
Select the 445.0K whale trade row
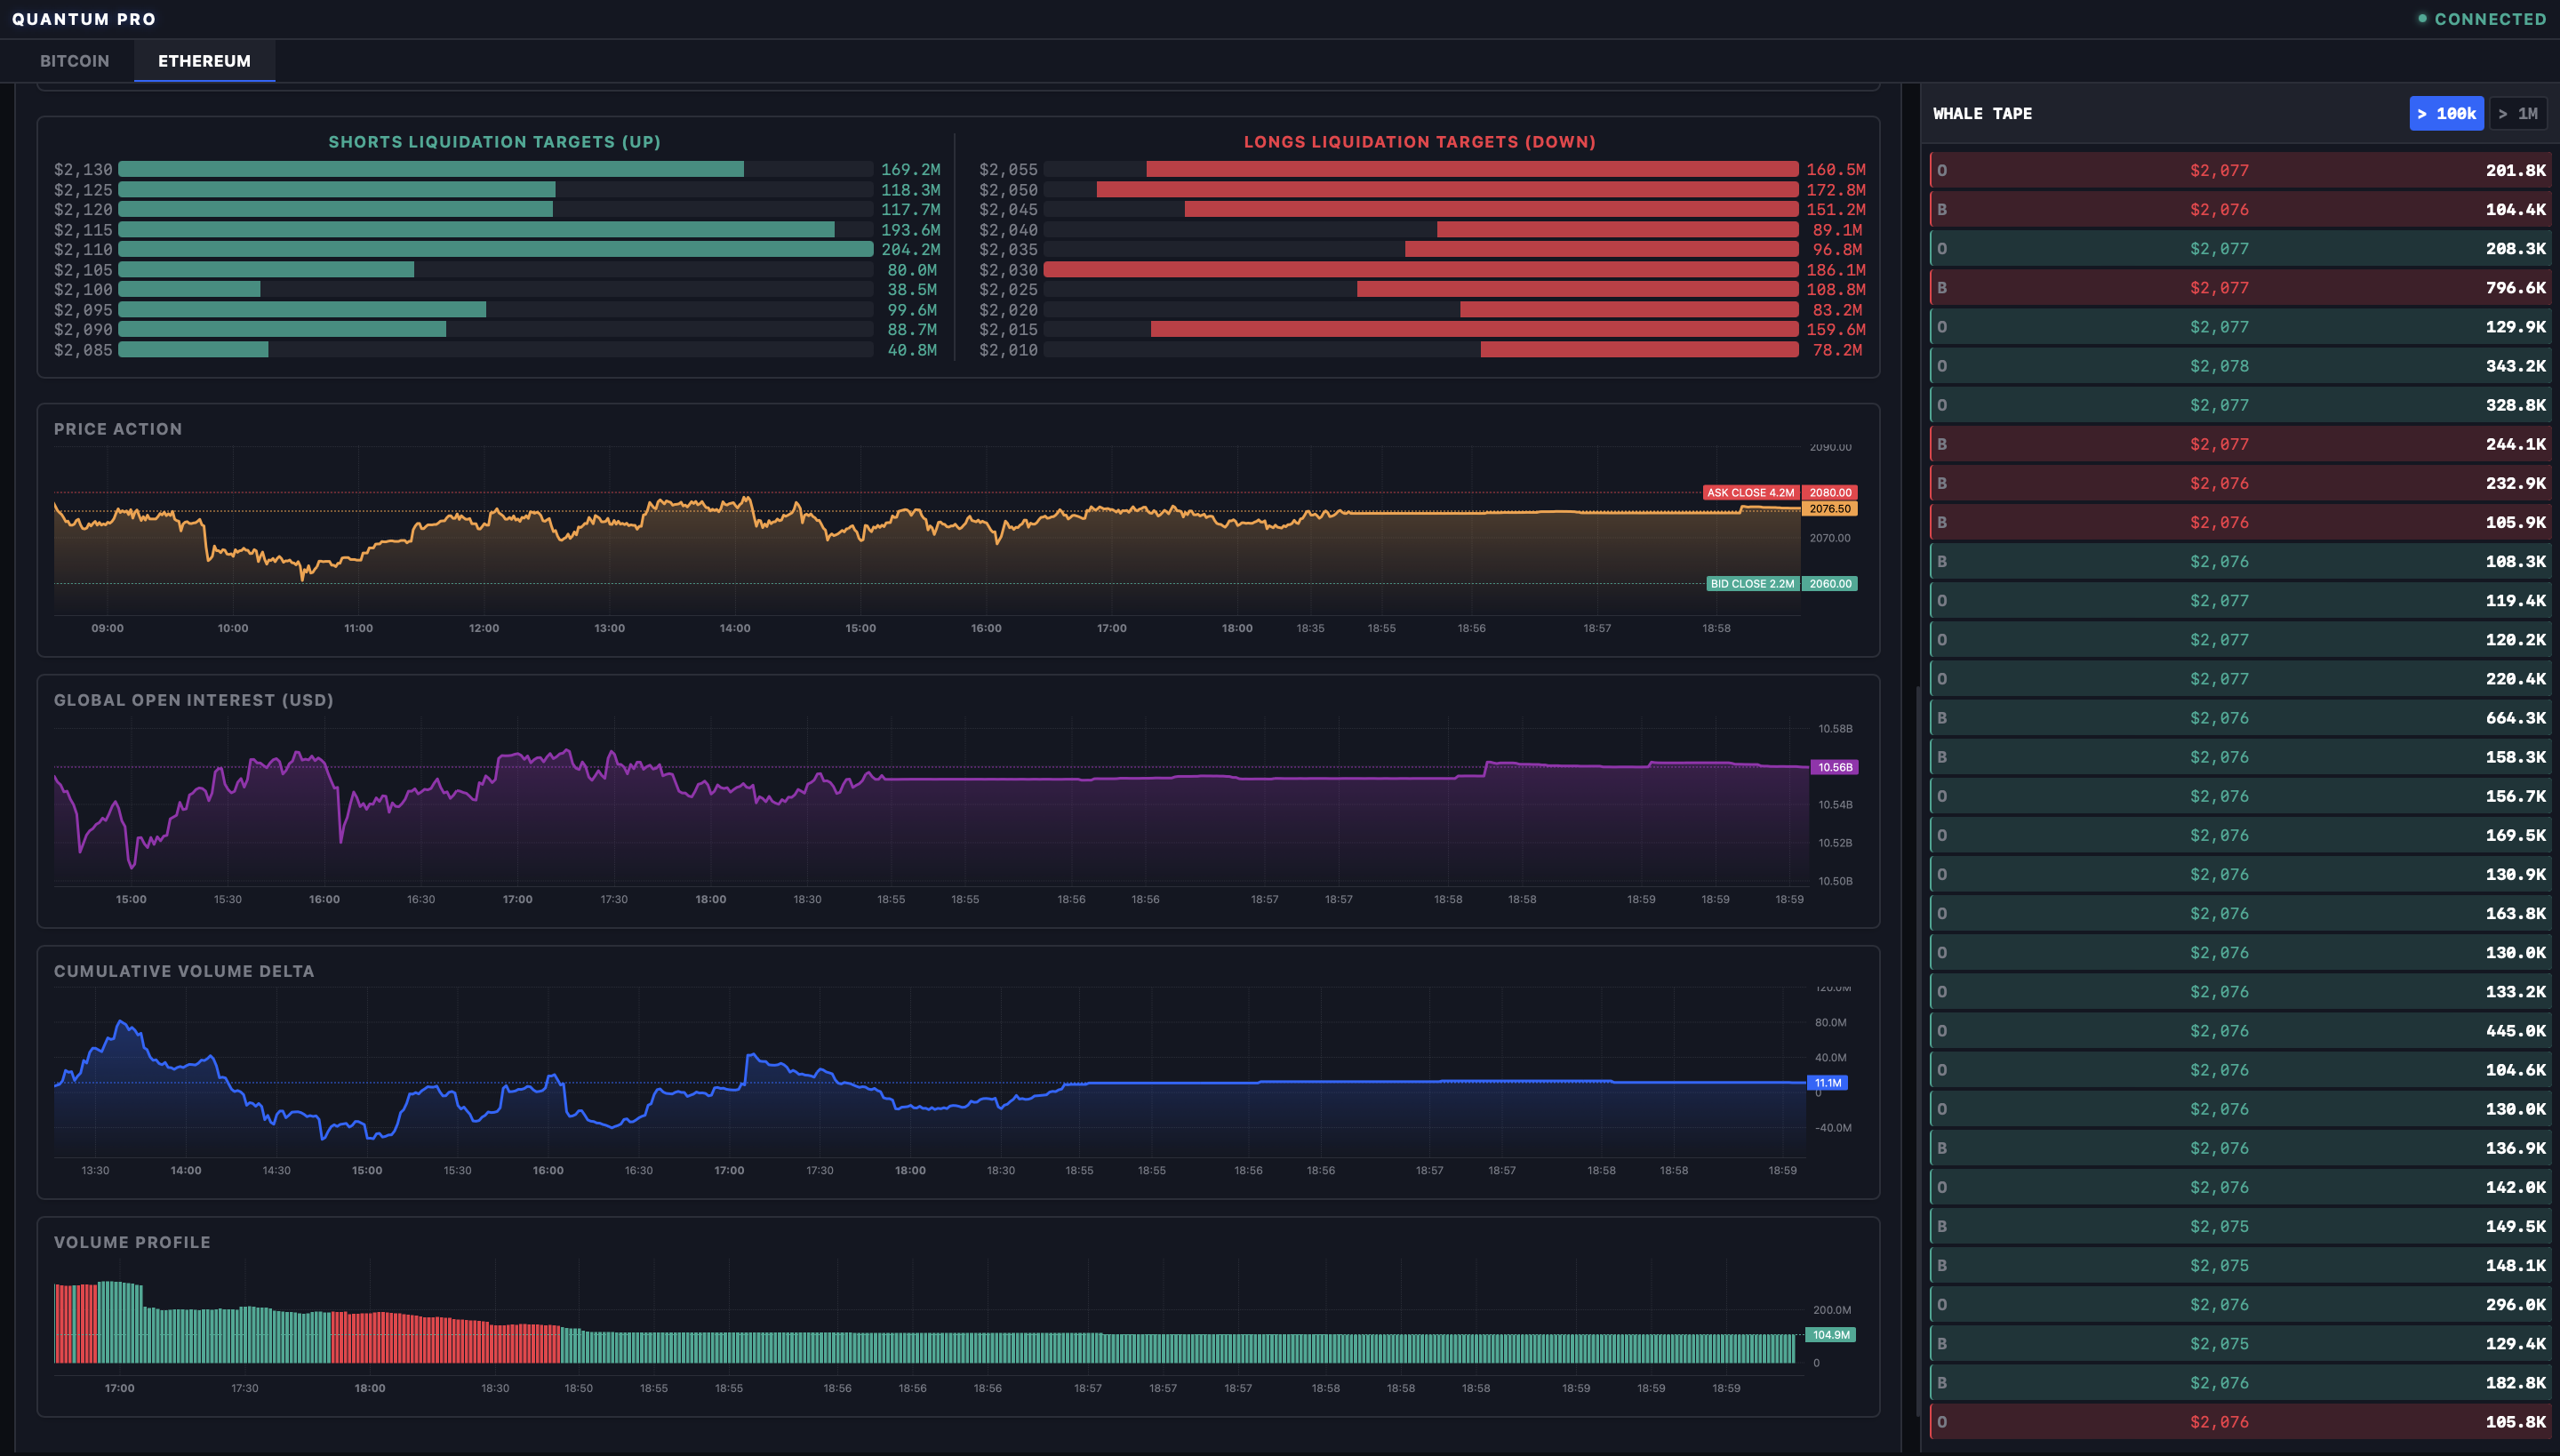(x=2240, y=1031)
